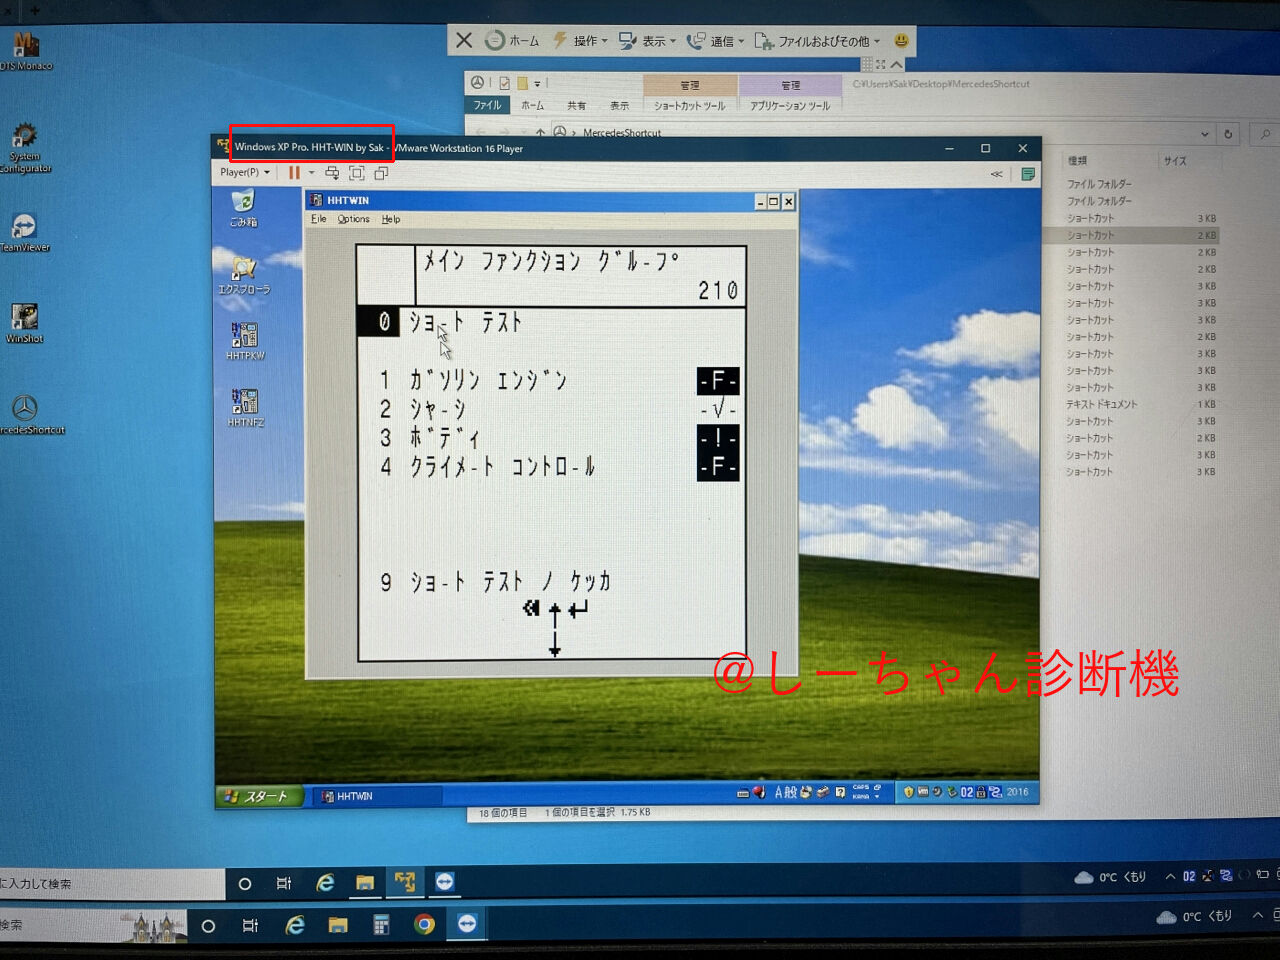Viewport: 1280px width, 960px height.
Task: Click the XP スタート button
Action: [258, 796]
